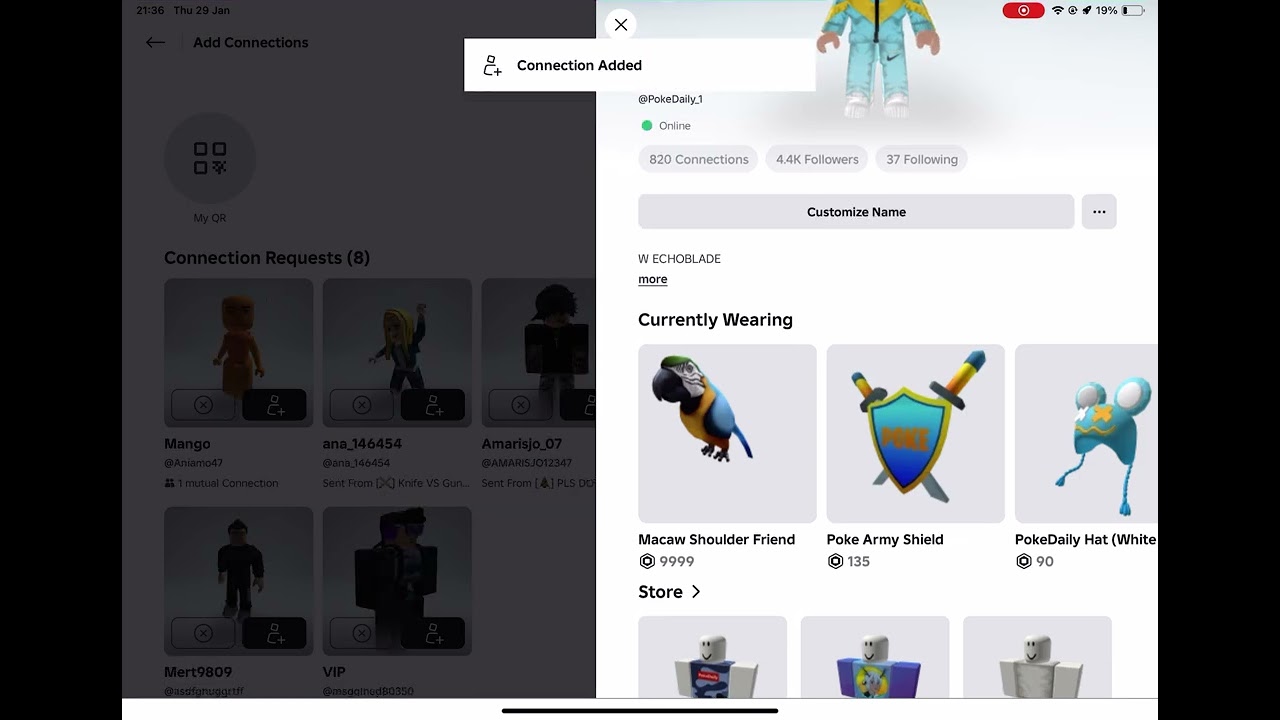Decline ana_146454's connection request
1280x720 pixels.
tap(362, 405)
